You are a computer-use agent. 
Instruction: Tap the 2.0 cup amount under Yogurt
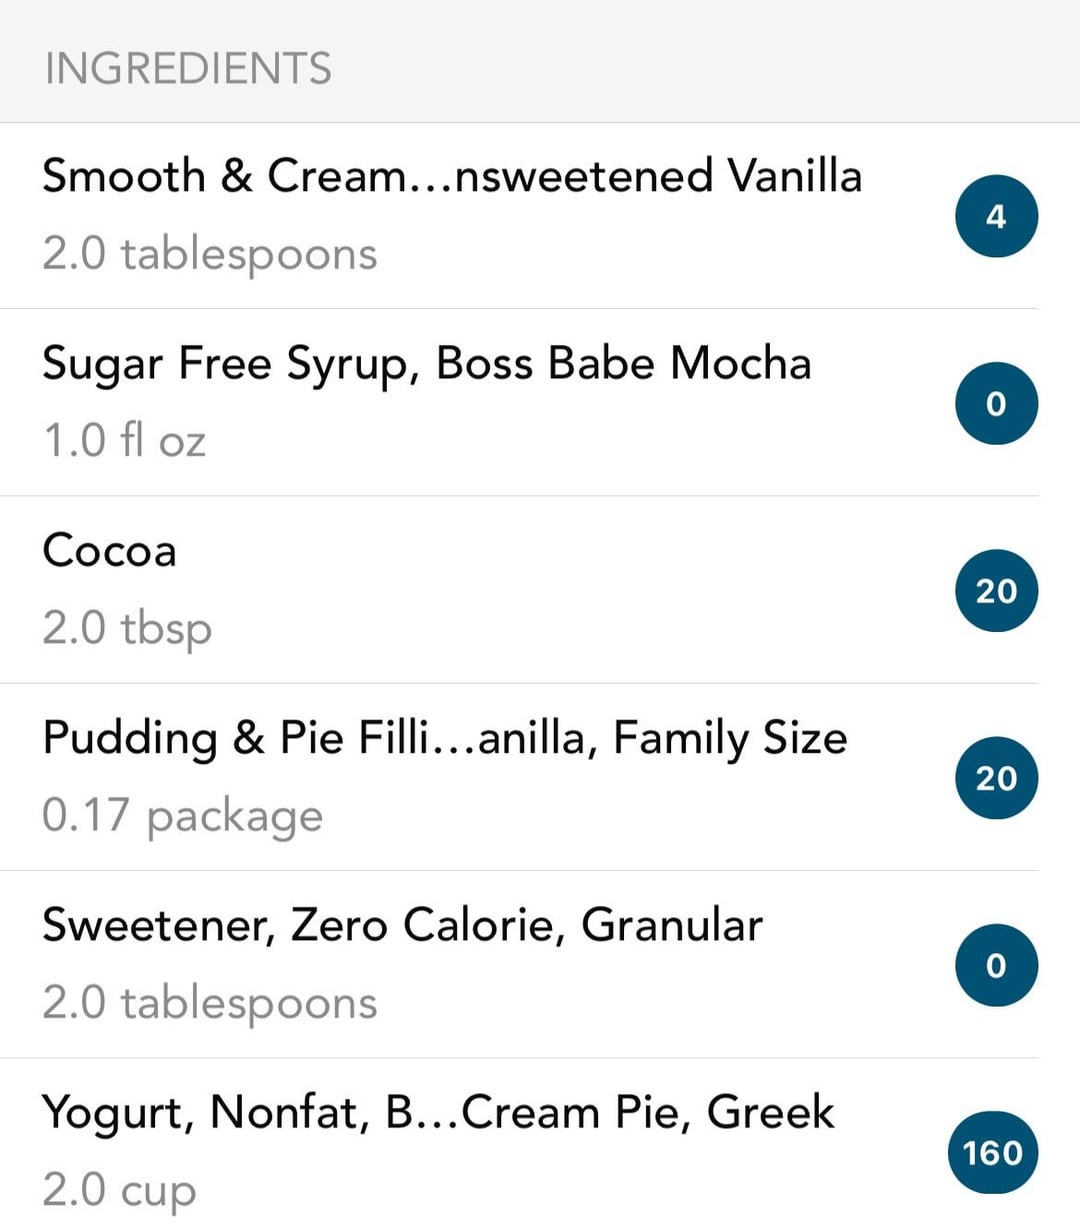119,1190
